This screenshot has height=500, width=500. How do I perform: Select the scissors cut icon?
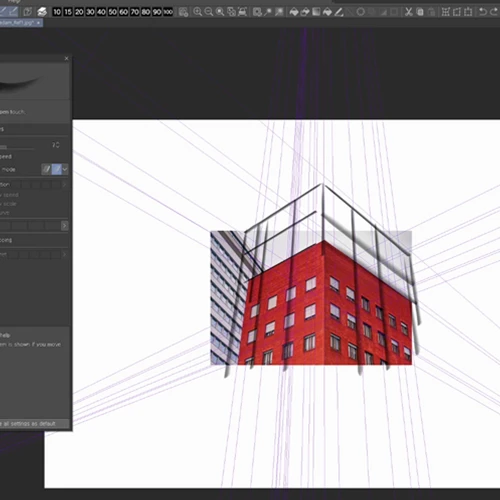[409, 12]
